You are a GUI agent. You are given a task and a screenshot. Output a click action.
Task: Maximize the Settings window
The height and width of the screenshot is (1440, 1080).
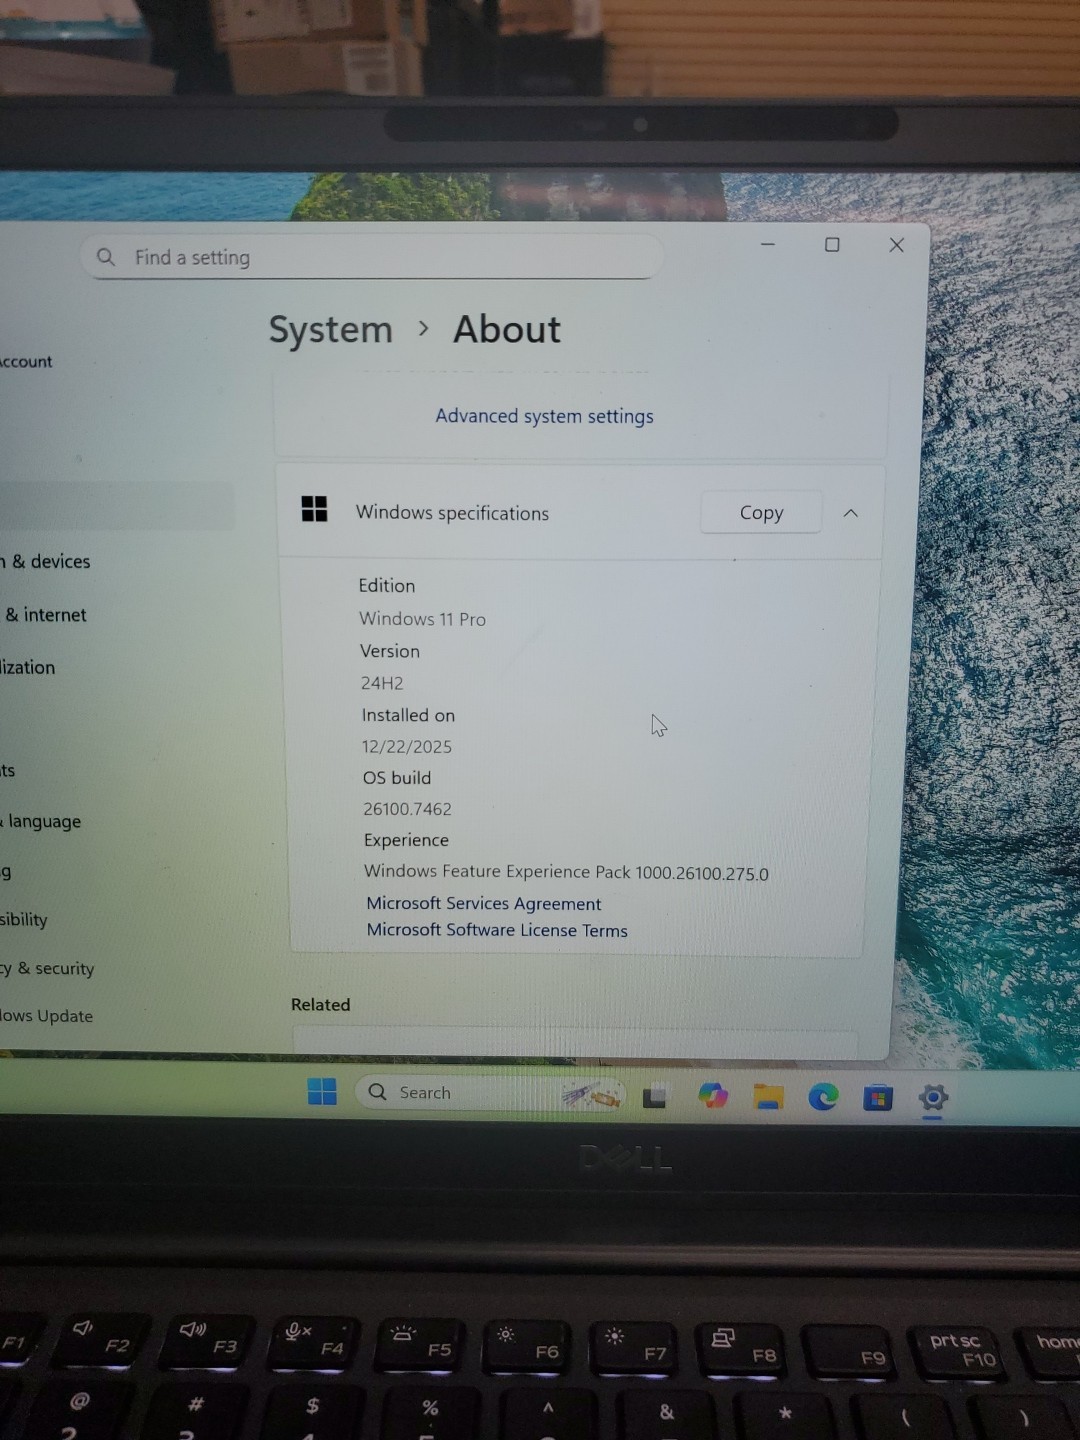click(832, 244)
